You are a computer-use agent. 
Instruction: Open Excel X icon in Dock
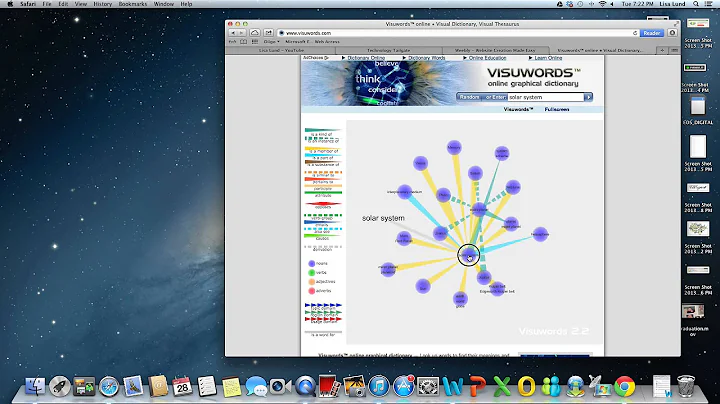point(501,386)
